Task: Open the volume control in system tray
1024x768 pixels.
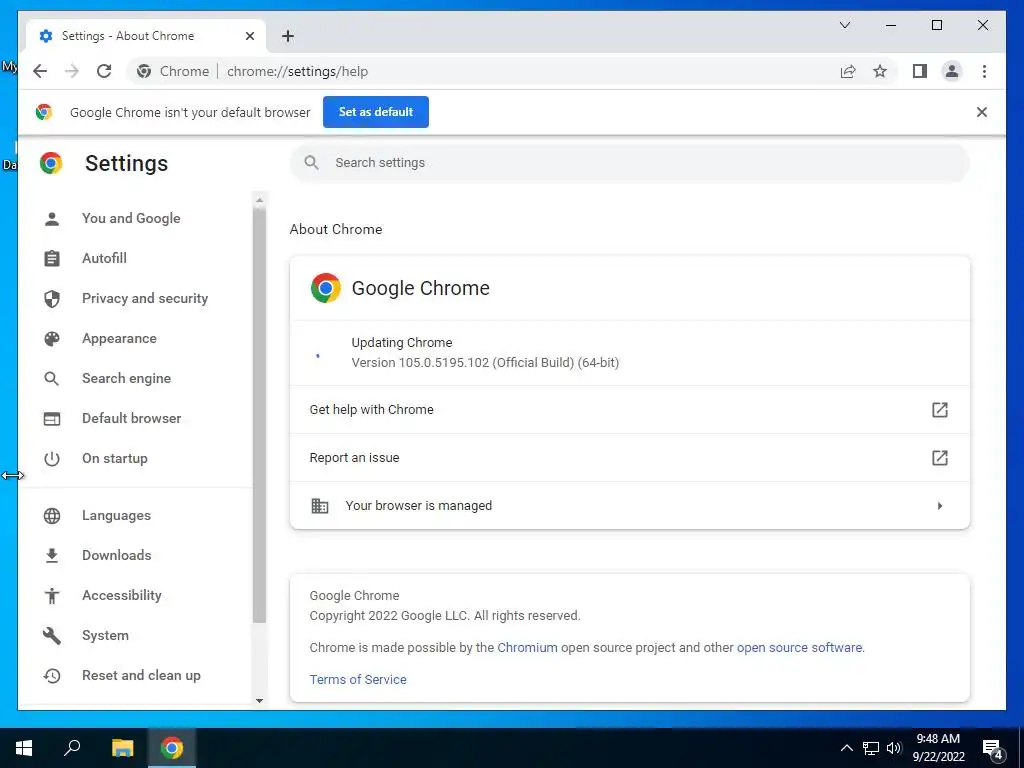Action: coord(894,748)
